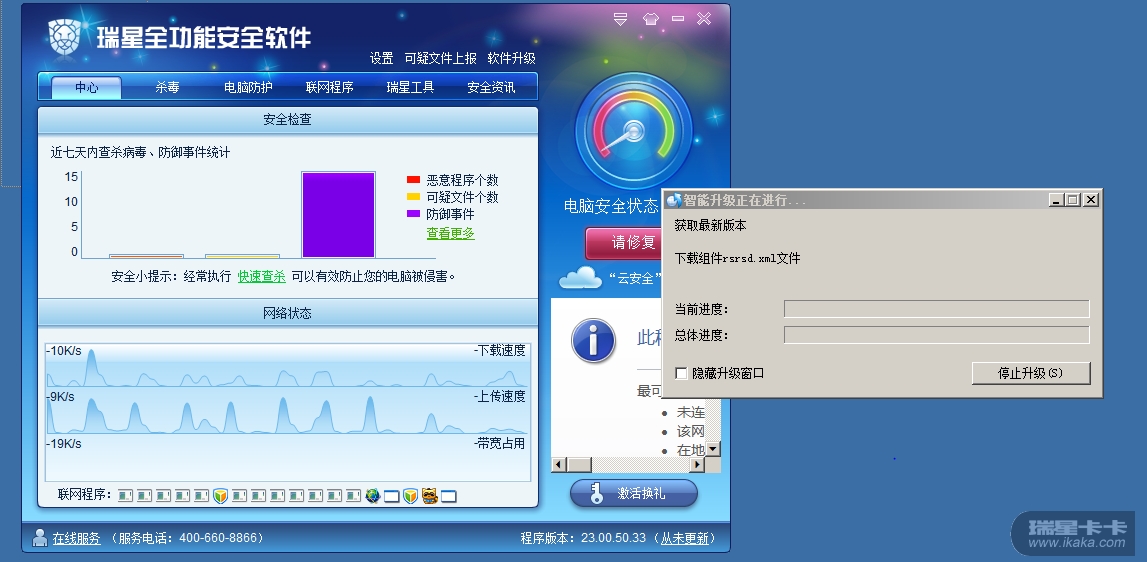Switch to the 中心 tab
The height and width of the screenshot is (562, 1147).
86,87
